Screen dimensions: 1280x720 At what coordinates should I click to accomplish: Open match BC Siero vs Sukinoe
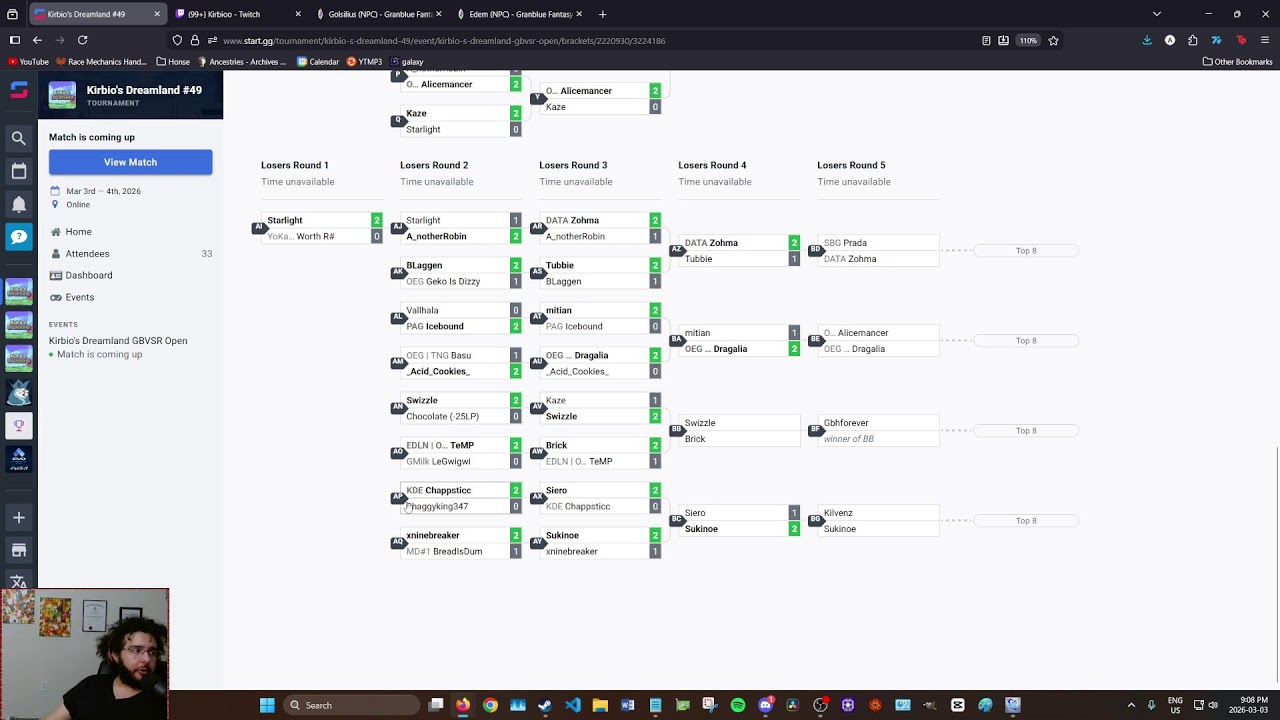tap(740, 521)
